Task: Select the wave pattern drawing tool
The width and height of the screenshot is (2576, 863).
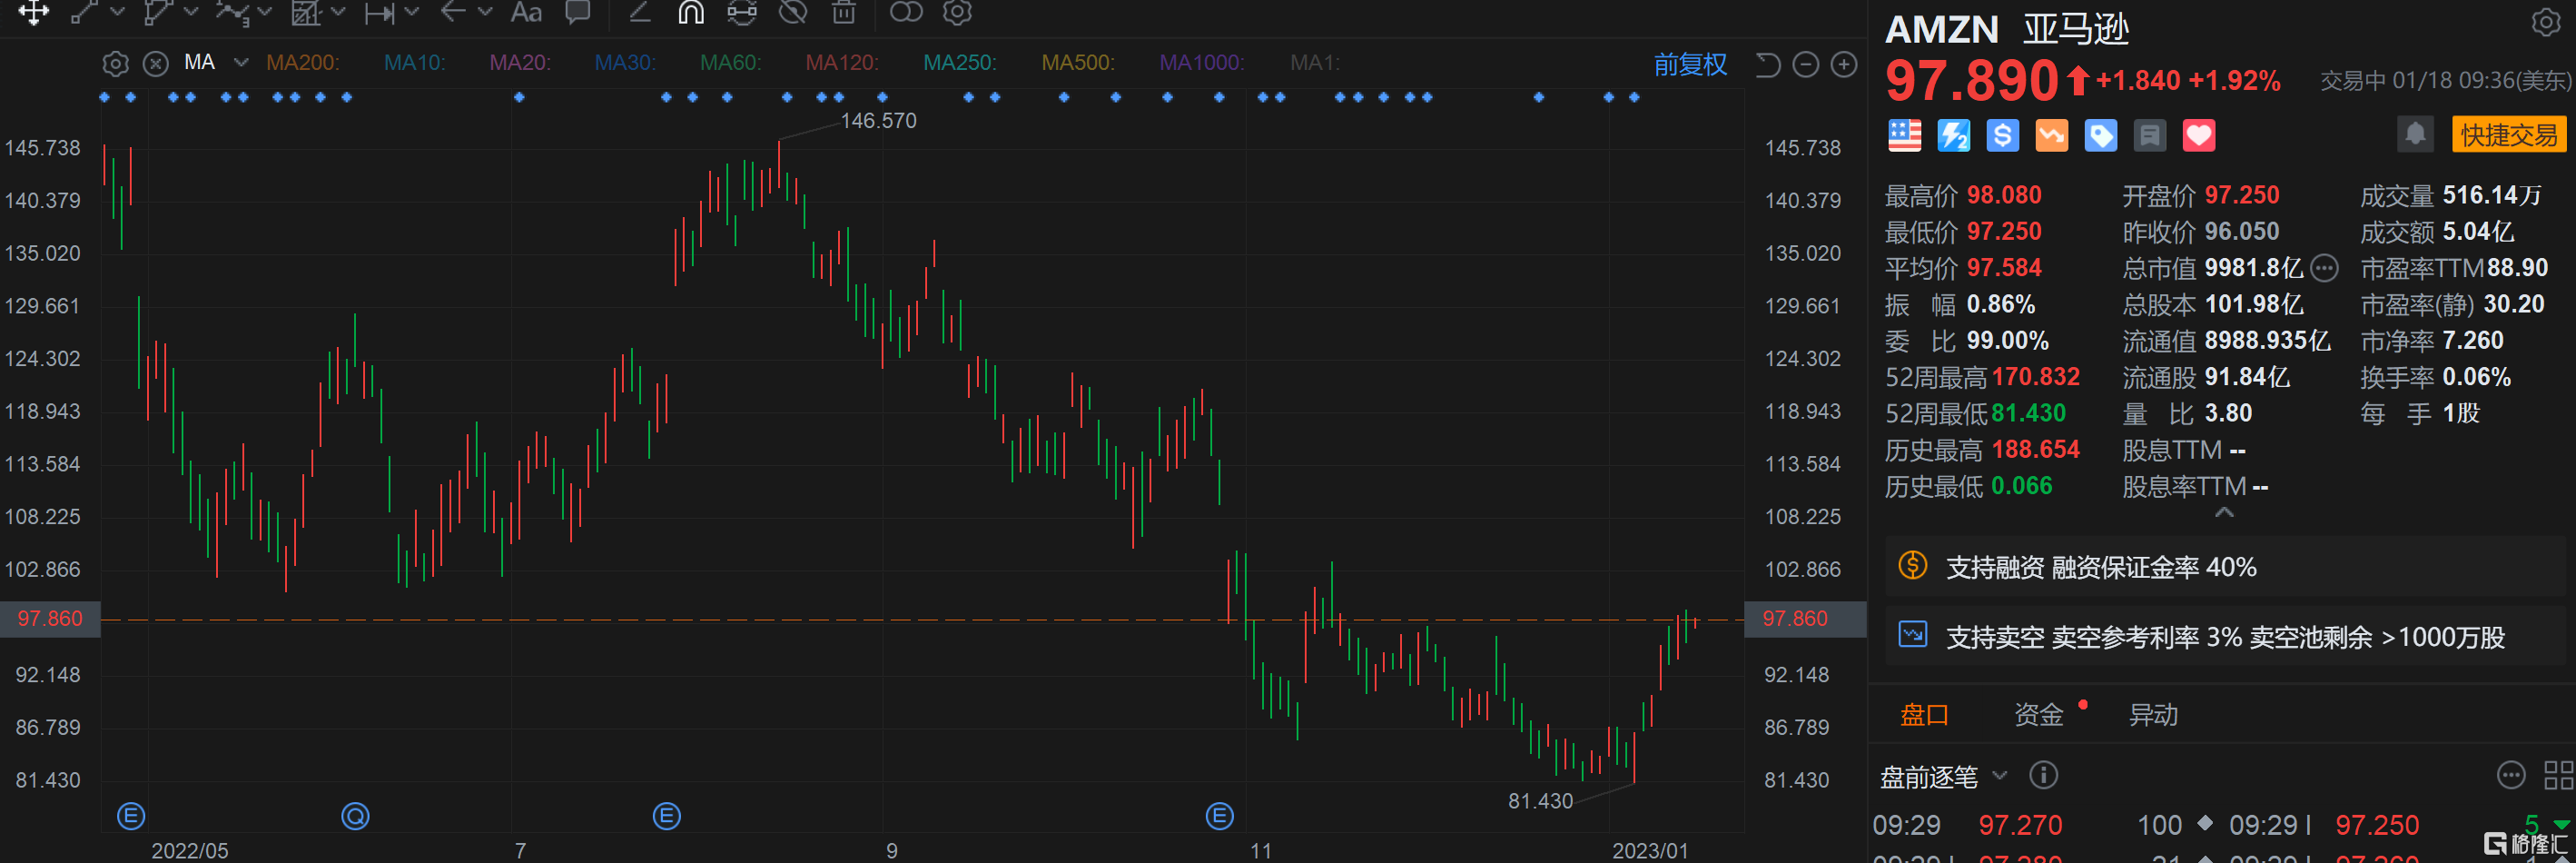Action: click(232, 12)
